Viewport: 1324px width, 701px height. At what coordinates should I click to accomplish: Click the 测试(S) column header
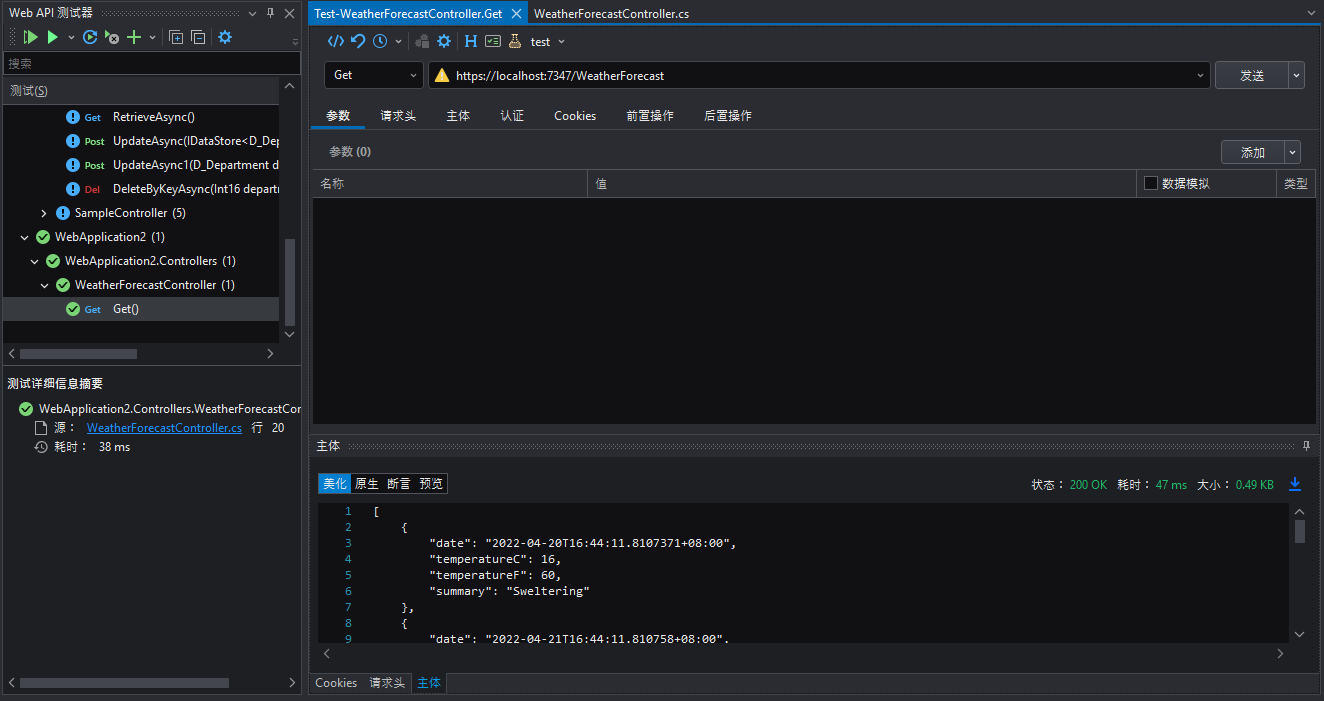(x=140, y=91)
